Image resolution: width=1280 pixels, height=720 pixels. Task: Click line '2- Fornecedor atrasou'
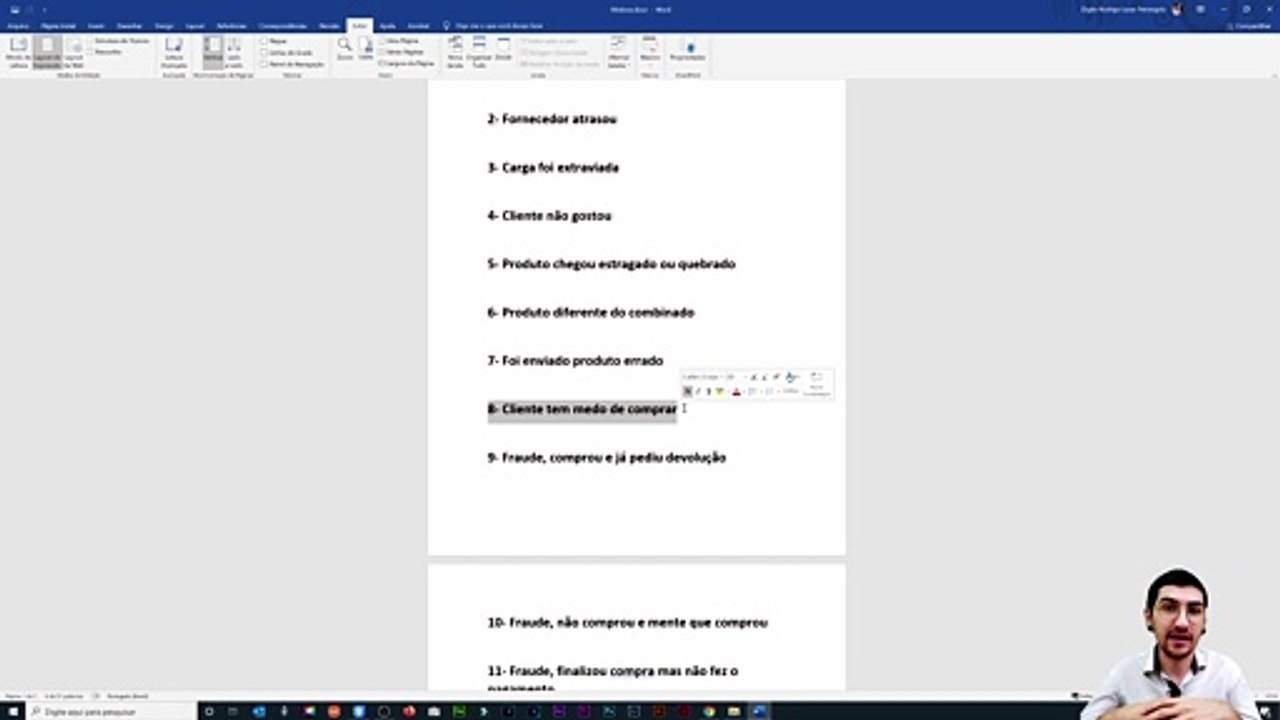coord(552,119)
